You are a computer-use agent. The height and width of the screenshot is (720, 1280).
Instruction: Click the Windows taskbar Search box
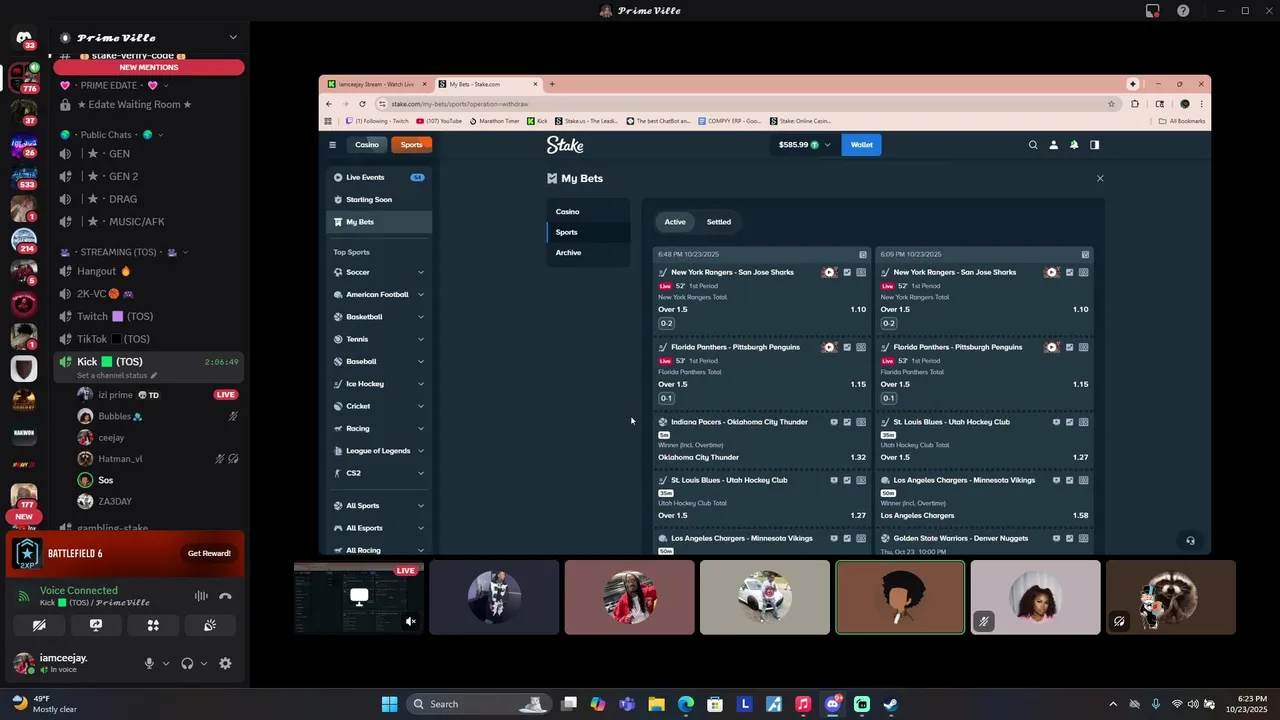click(x=479, y=704)
